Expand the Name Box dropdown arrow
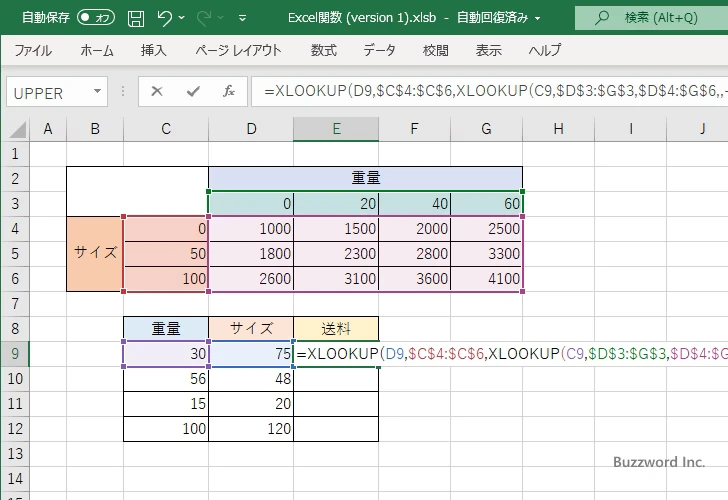The height and width of the screenshot is (500, 728). 98,91
